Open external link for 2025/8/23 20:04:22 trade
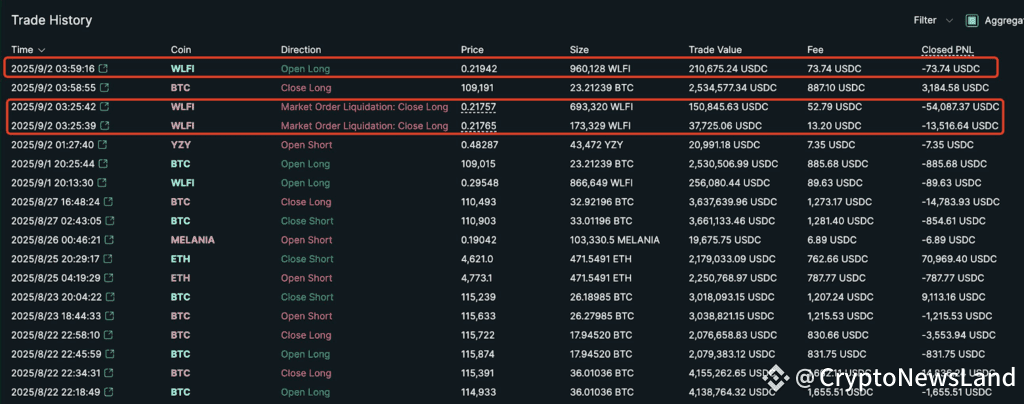This screenshot has width=1024, height=404. tap(110, 297)
